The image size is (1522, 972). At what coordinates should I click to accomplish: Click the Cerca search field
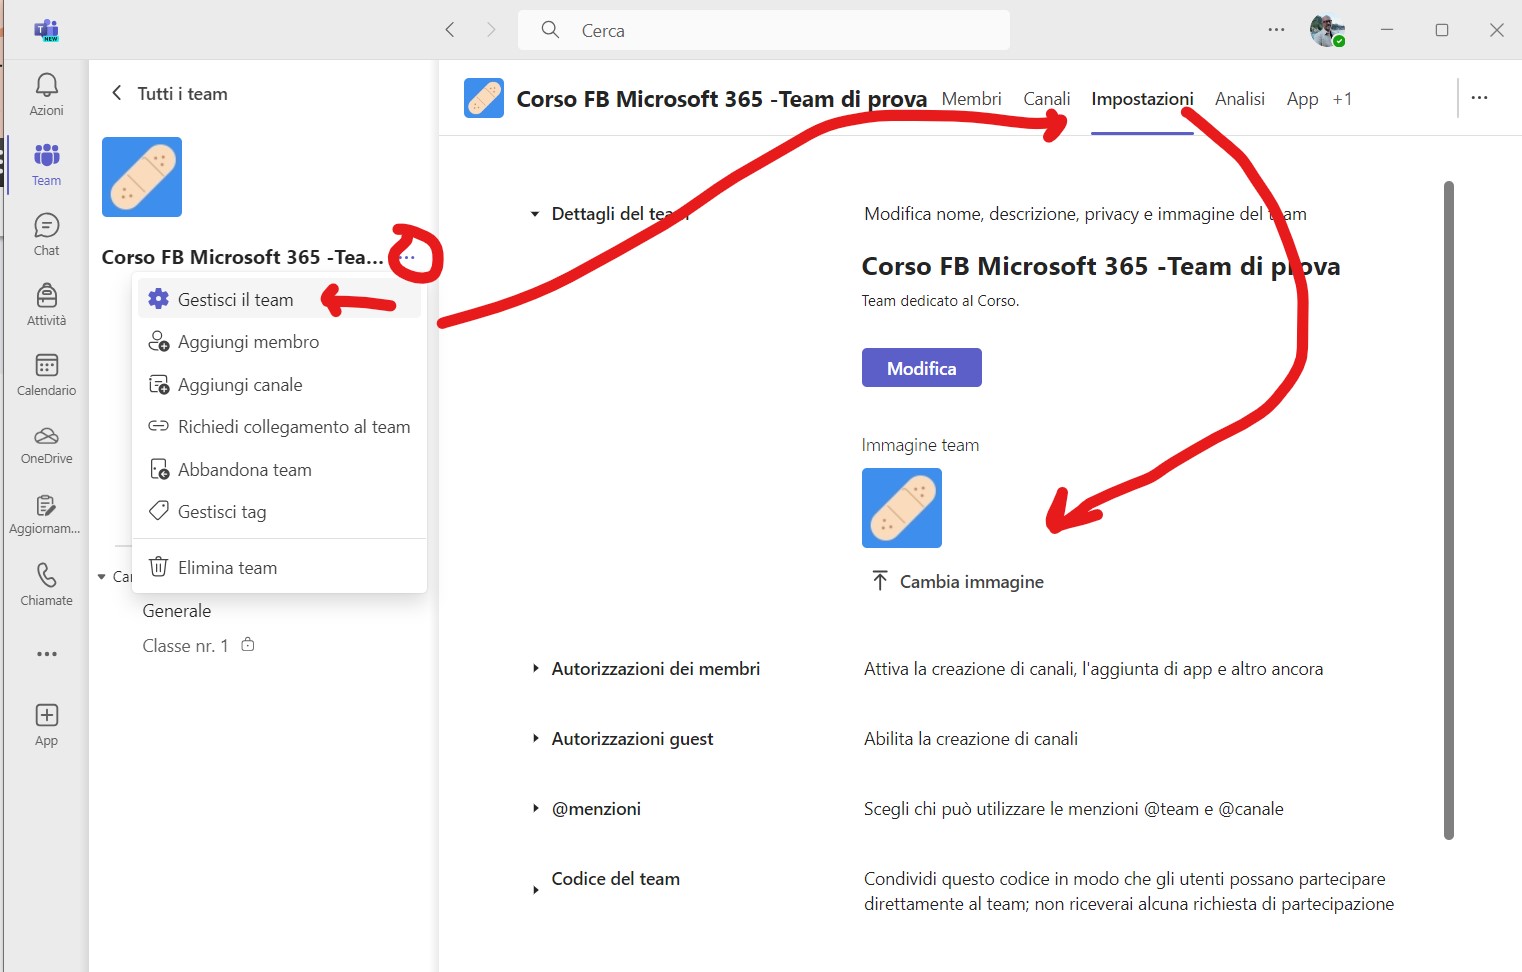(x=764, y=30)
